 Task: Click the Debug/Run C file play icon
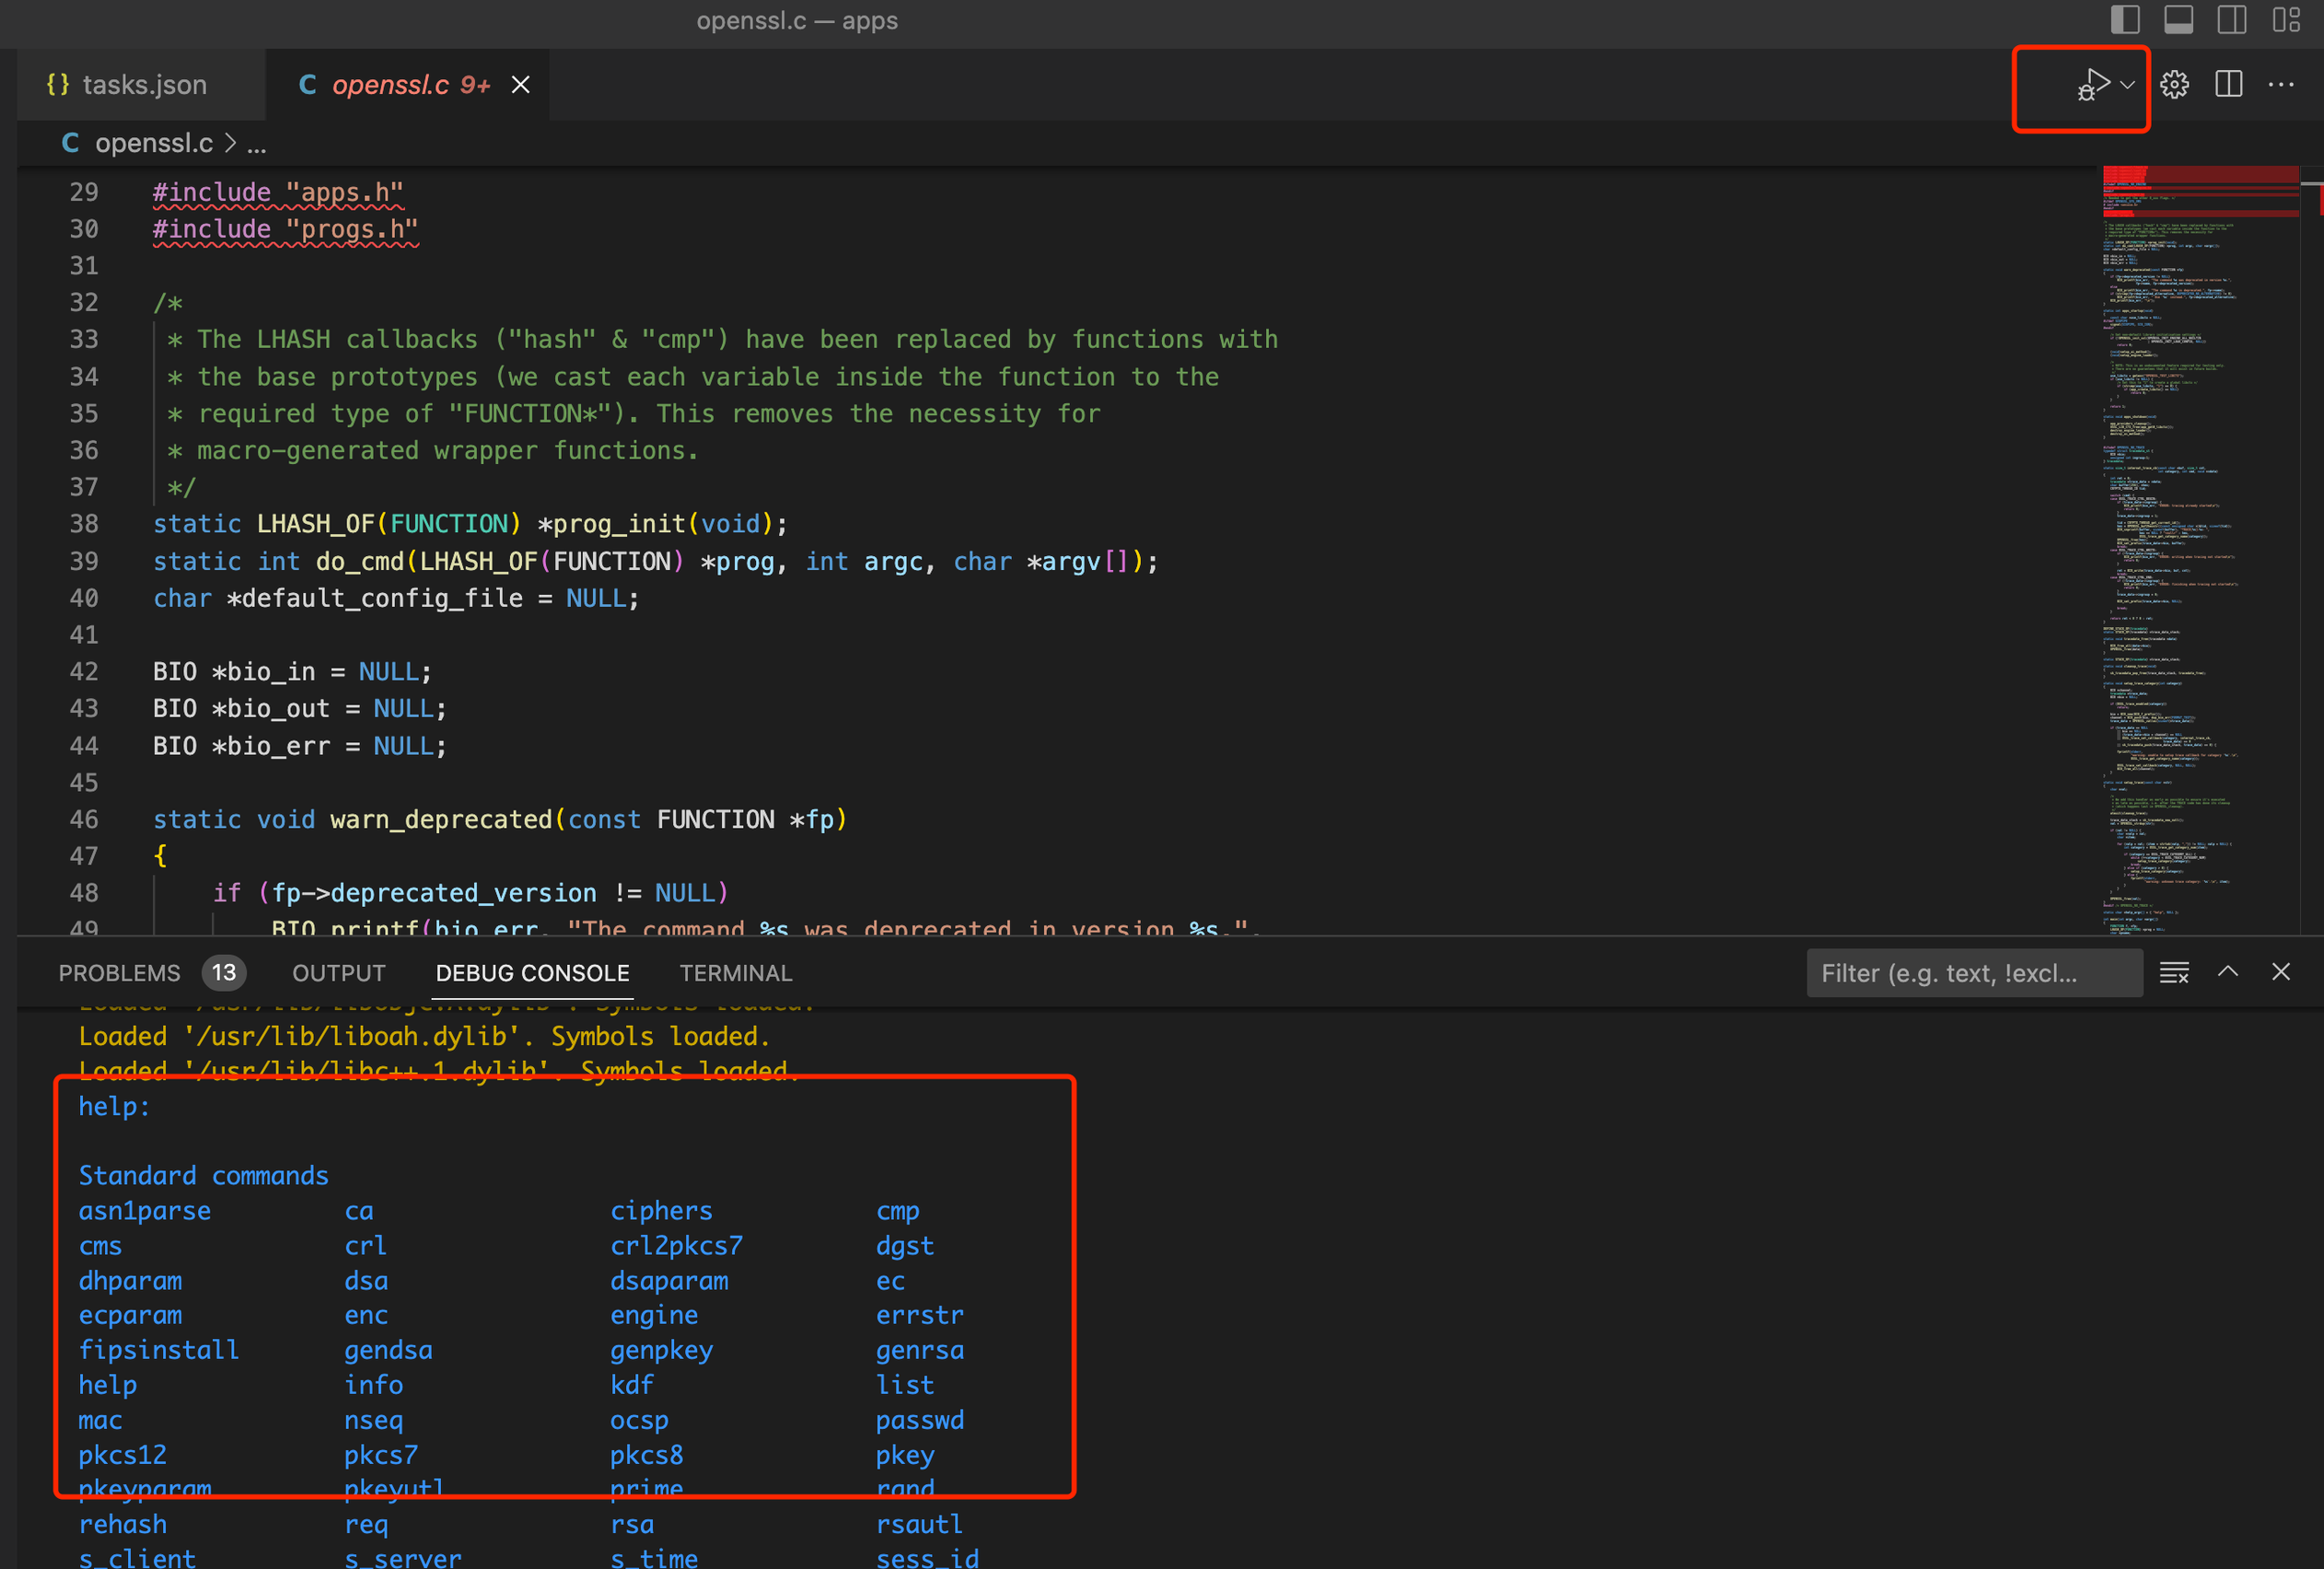2093,85
